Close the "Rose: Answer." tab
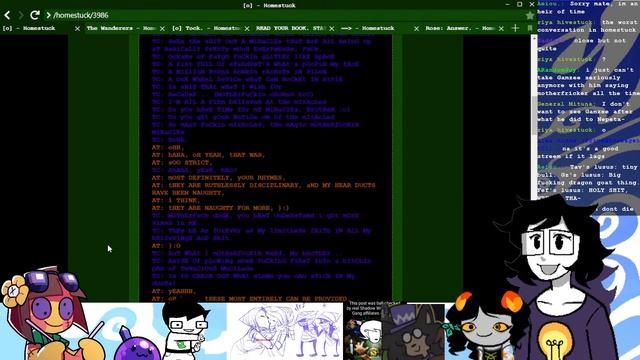The image size is (640, 360). coord(501,29)
